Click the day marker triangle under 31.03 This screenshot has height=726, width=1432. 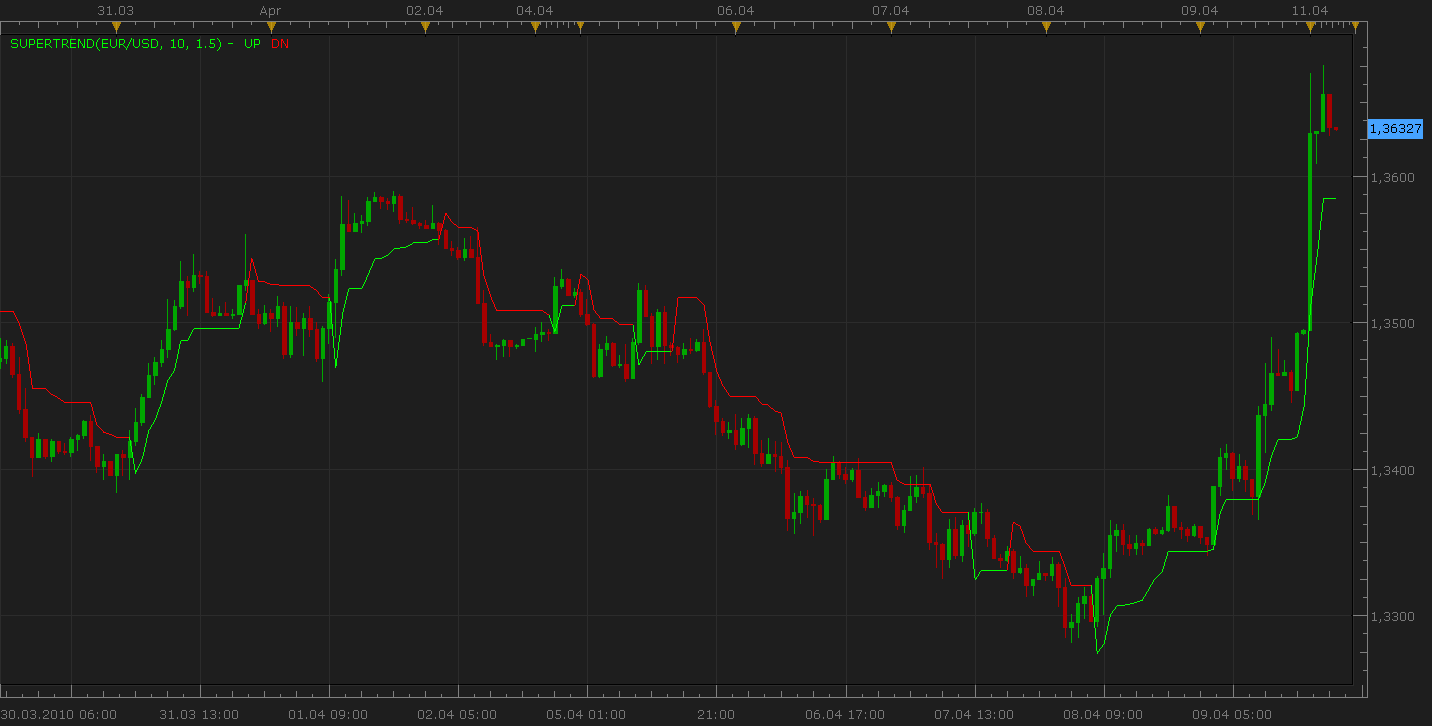pos(116,27)
